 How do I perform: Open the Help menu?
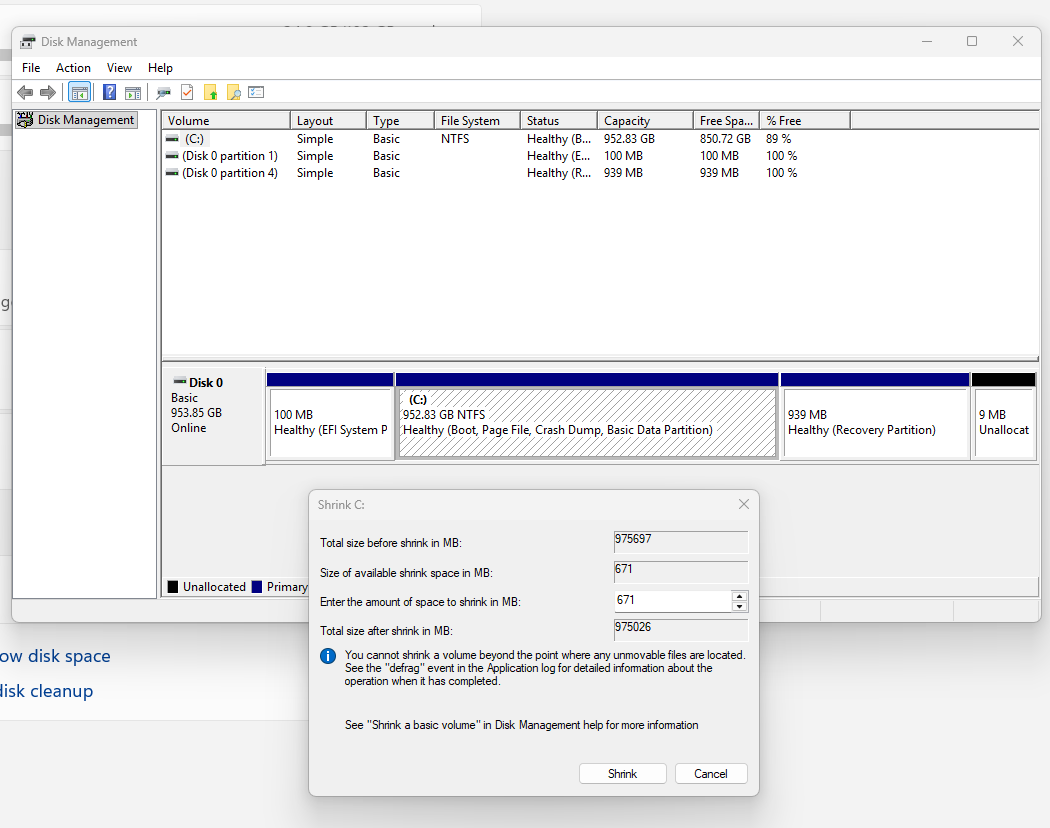(x=160, y=68)
